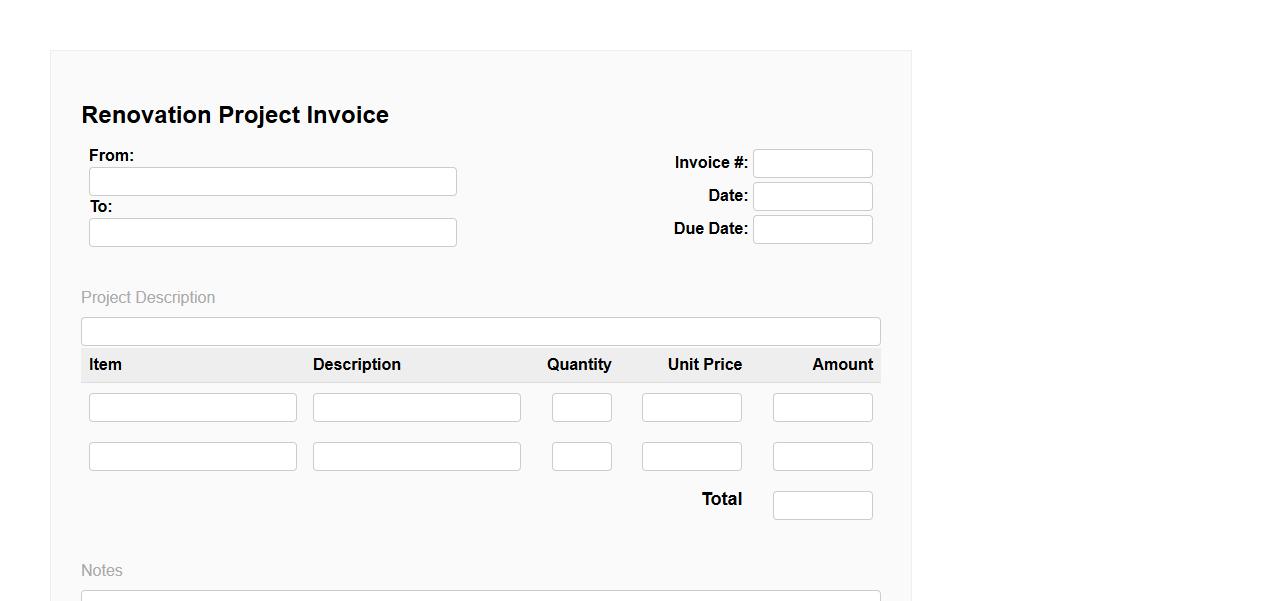Image resolution: width=1278 pixels, height=601 pixels.
Task: Select first row Unit Price field
Action: tap(692, 408)
